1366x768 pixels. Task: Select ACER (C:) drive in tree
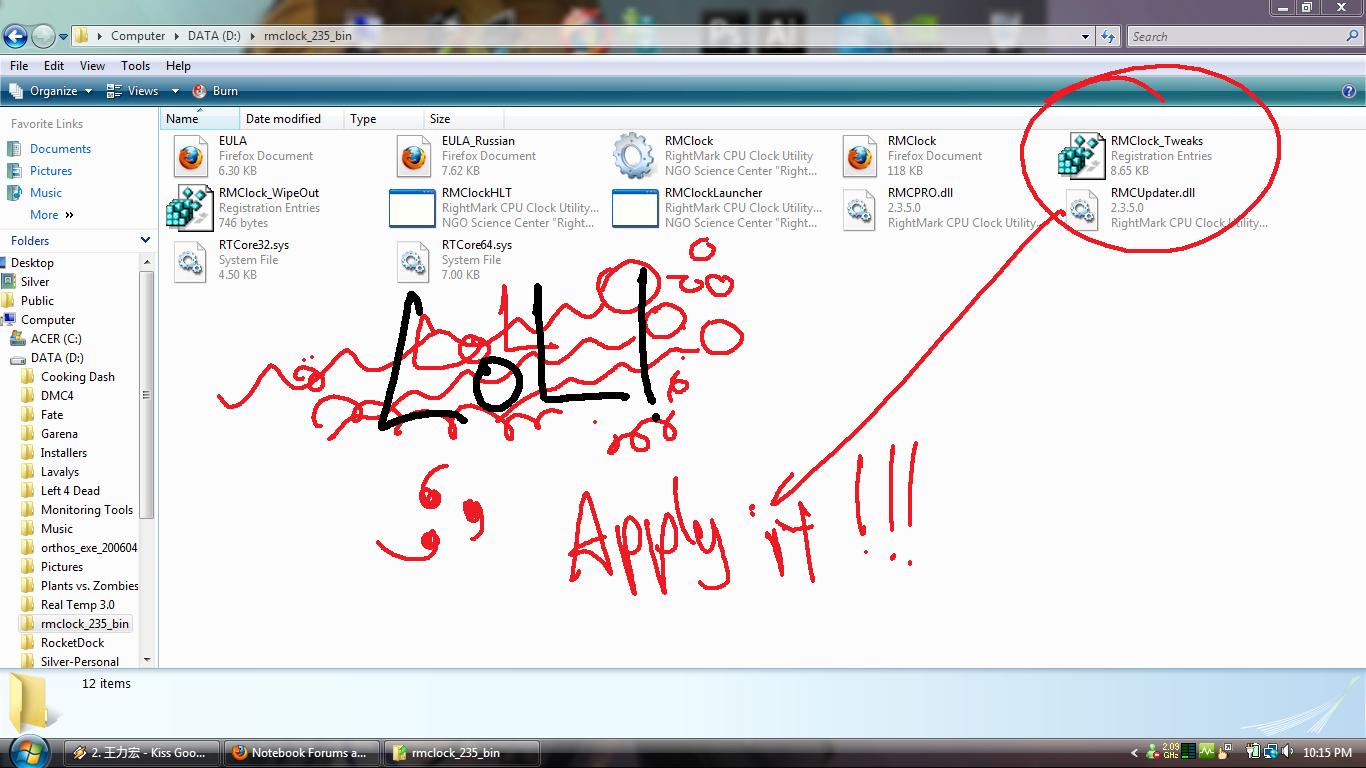56,339
